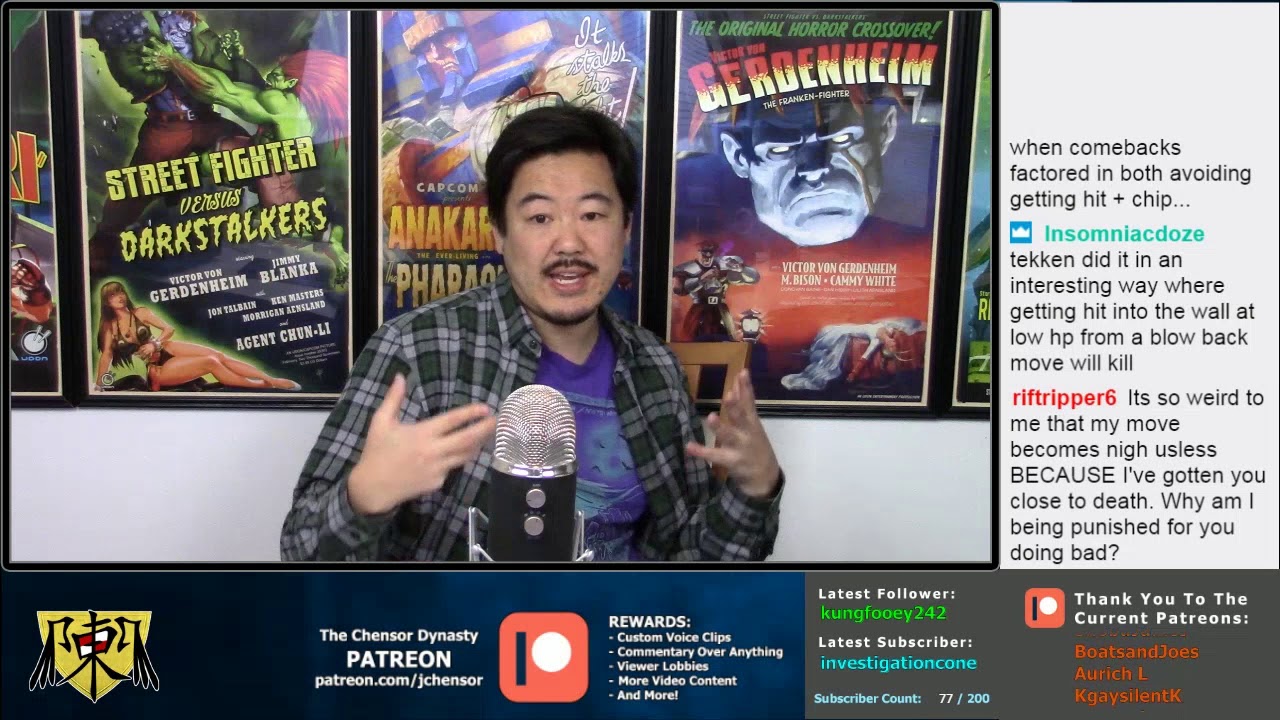Screen dimensions: 1280x720
Task: Click the Custom Voice Clips reward line
Action: [670, 637]
